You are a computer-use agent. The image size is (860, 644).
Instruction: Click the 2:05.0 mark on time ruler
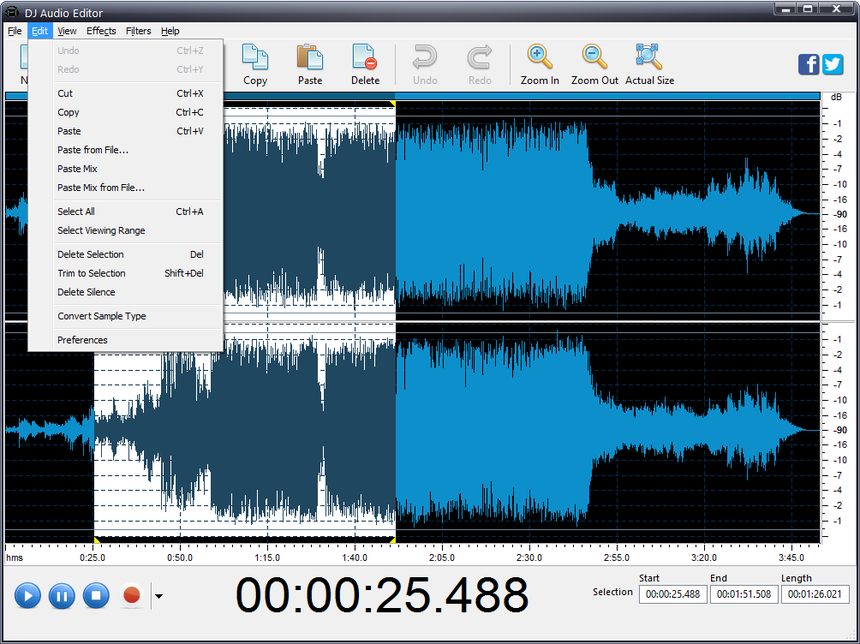pos(442,557)
